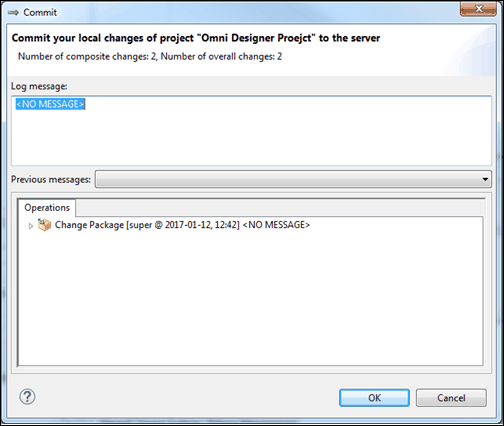Click the Commit arrow icon in title bar
This screenshot has width=504, height=426.
(13, 13)
